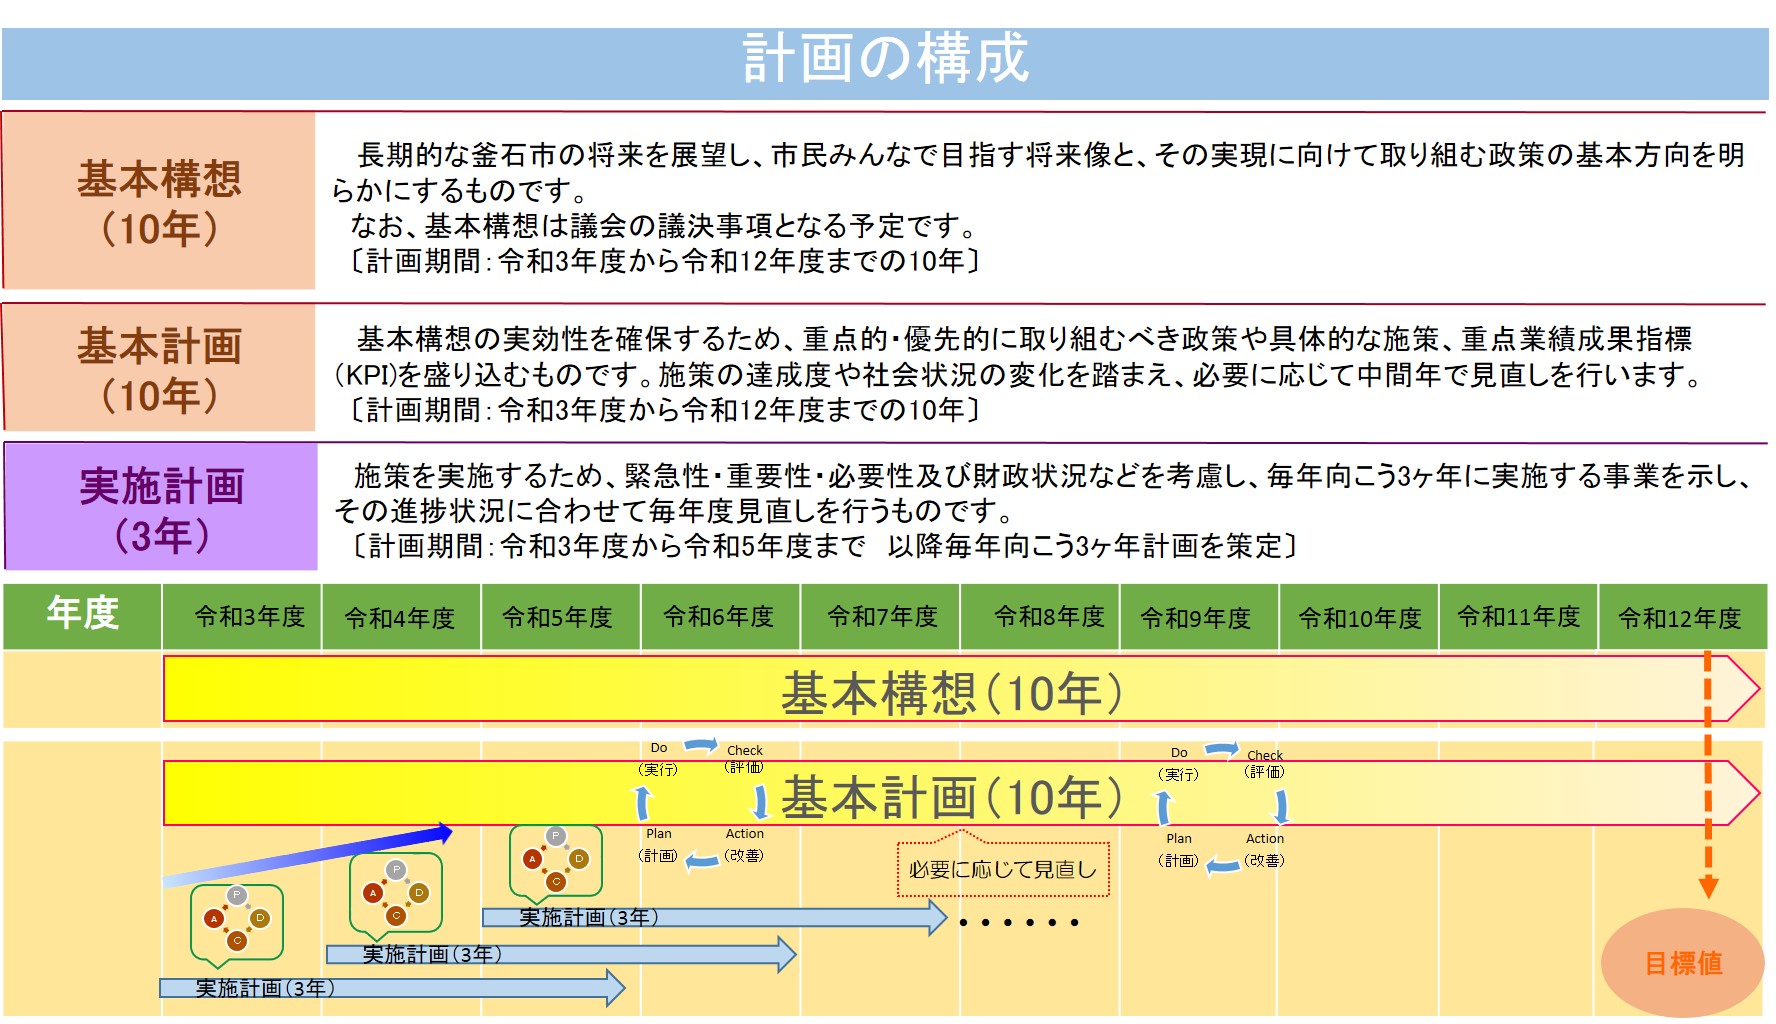
Task: Click the 計画の構成 title banner
Action: tap(885, 60)
